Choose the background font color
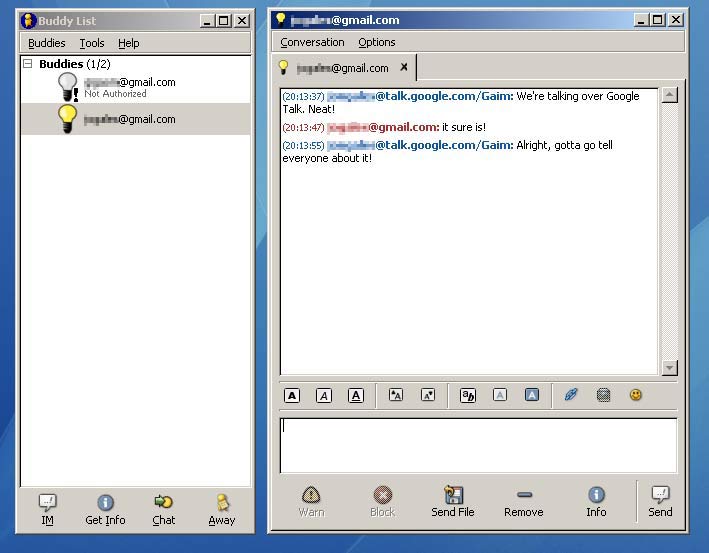Screen dimensions: 709x553 pos(532,395)
